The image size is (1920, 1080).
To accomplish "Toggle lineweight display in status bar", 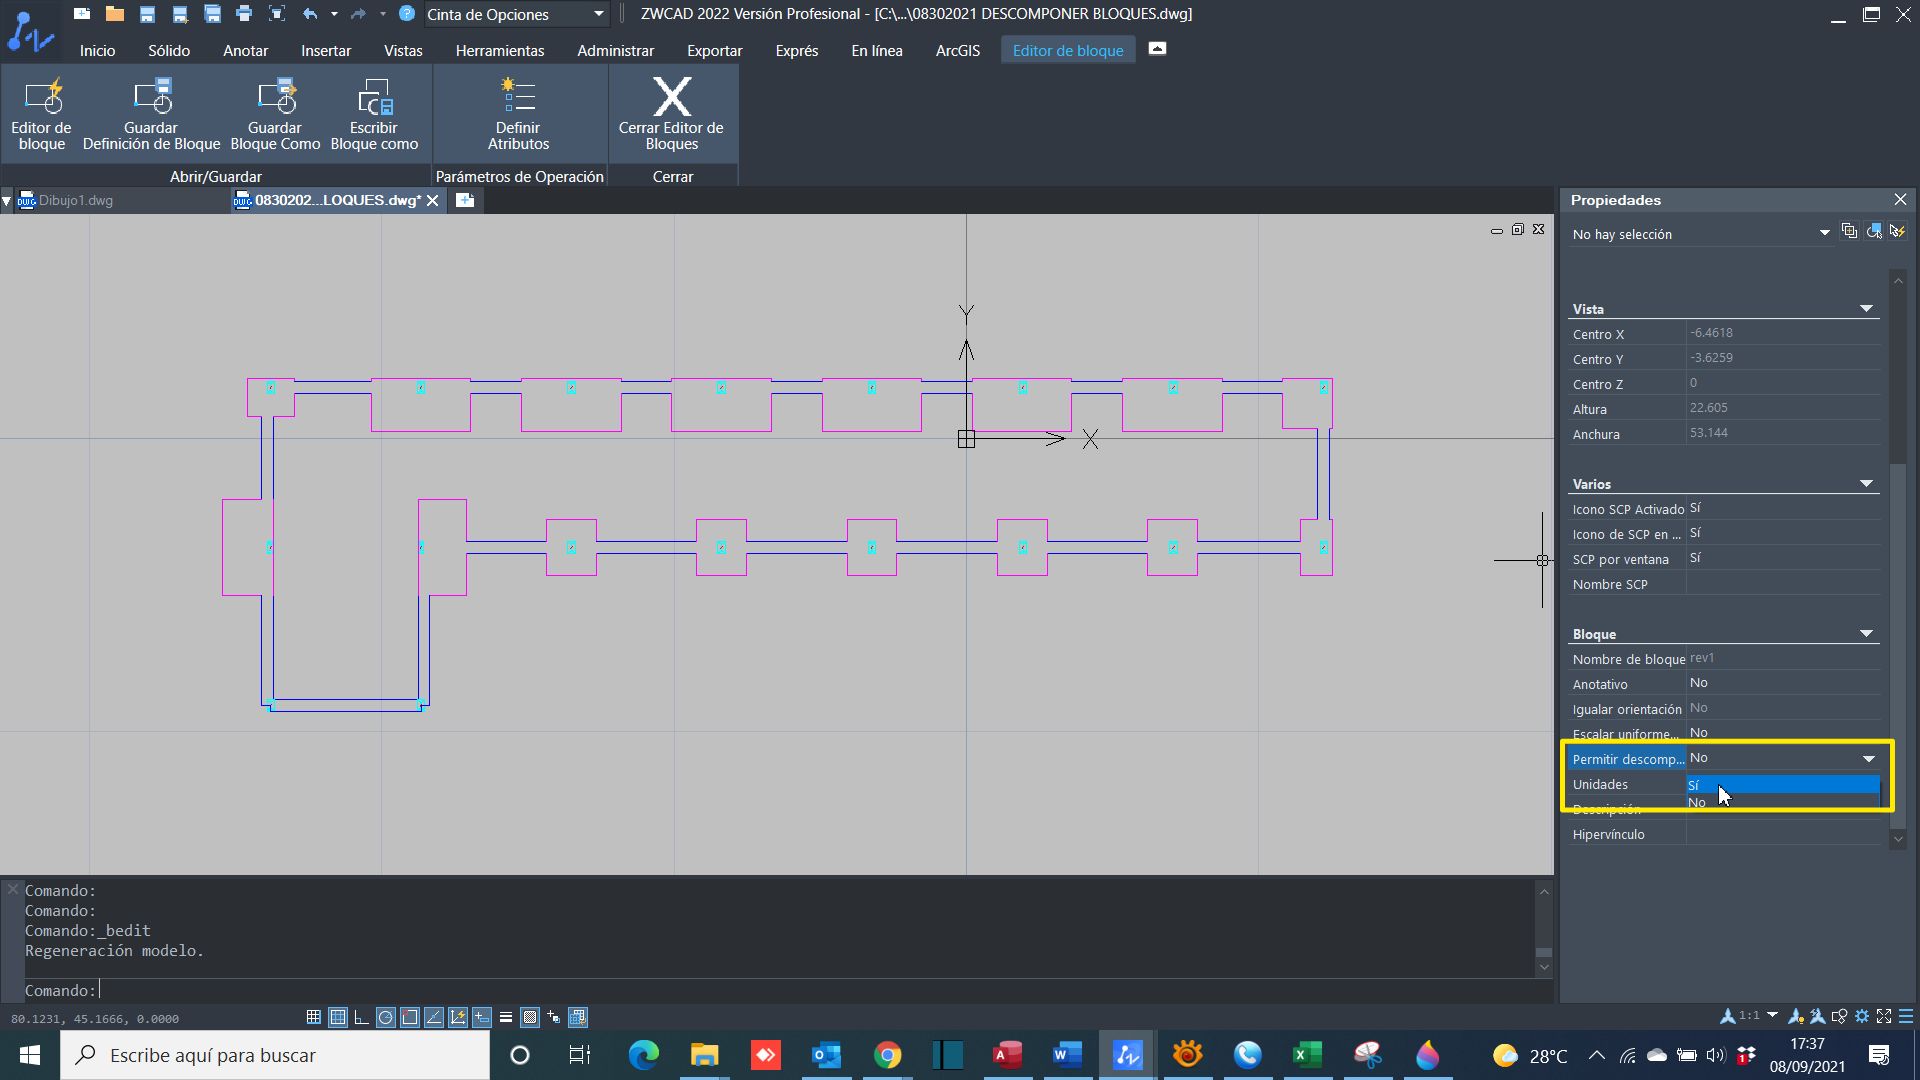I will 506,1018.
